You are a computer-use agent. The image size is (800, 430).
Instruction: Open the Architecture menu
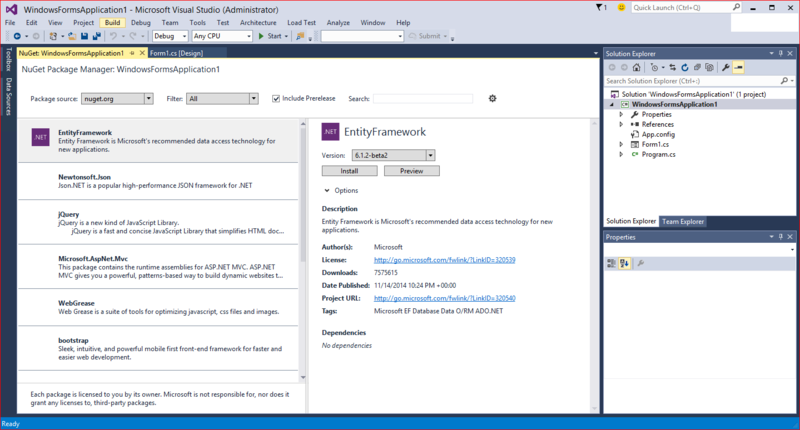tap(258, 22)
